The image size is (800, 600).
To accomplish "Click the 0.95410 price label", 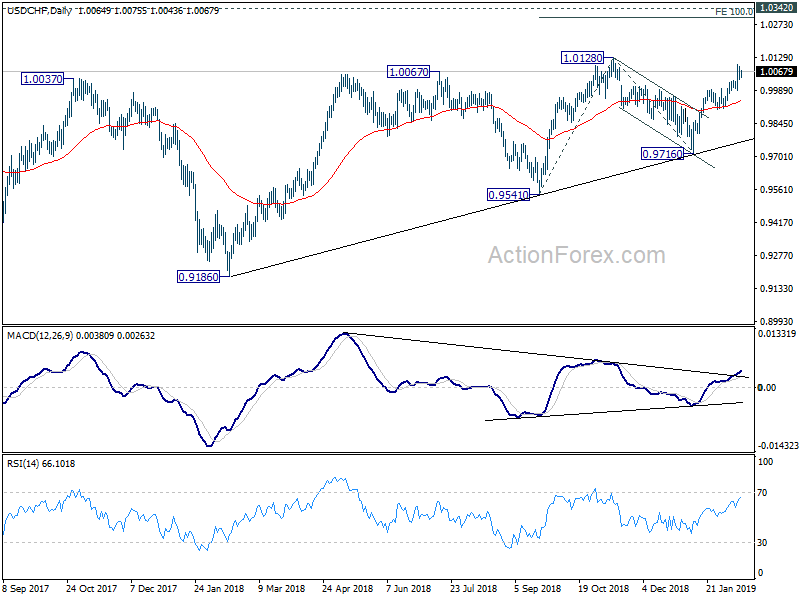I will point(508,195).
